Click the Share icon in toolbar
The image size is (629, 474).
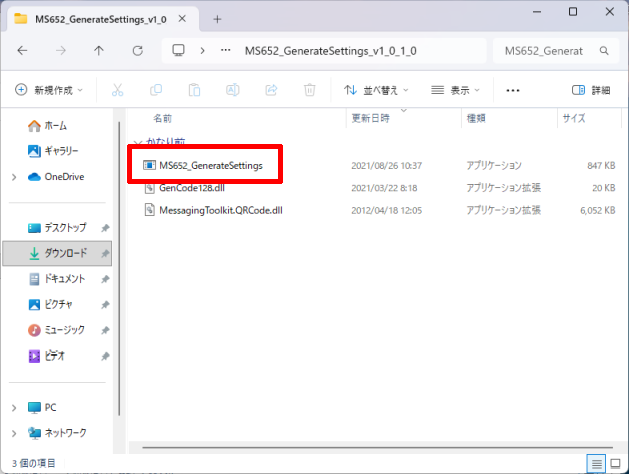click(x=271, y=90)
